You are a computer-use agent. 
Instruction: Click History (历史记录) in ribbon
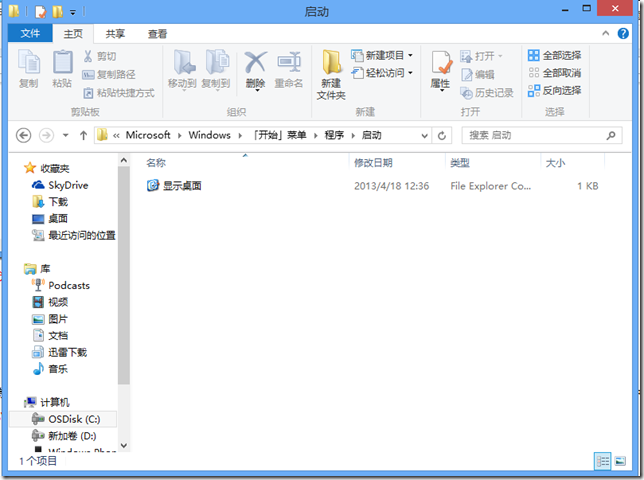487,93
